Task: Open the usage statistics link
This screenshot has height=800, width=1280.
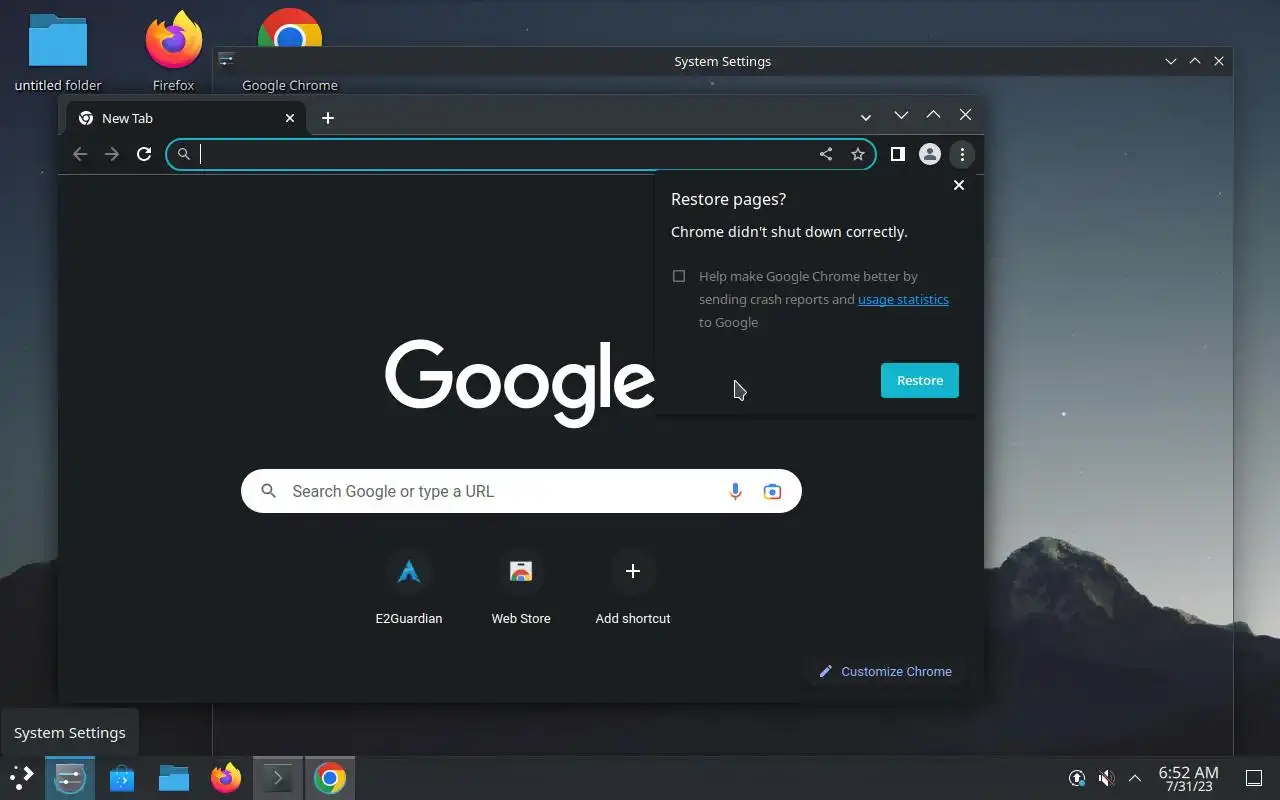Action: (x=903, y=299)
